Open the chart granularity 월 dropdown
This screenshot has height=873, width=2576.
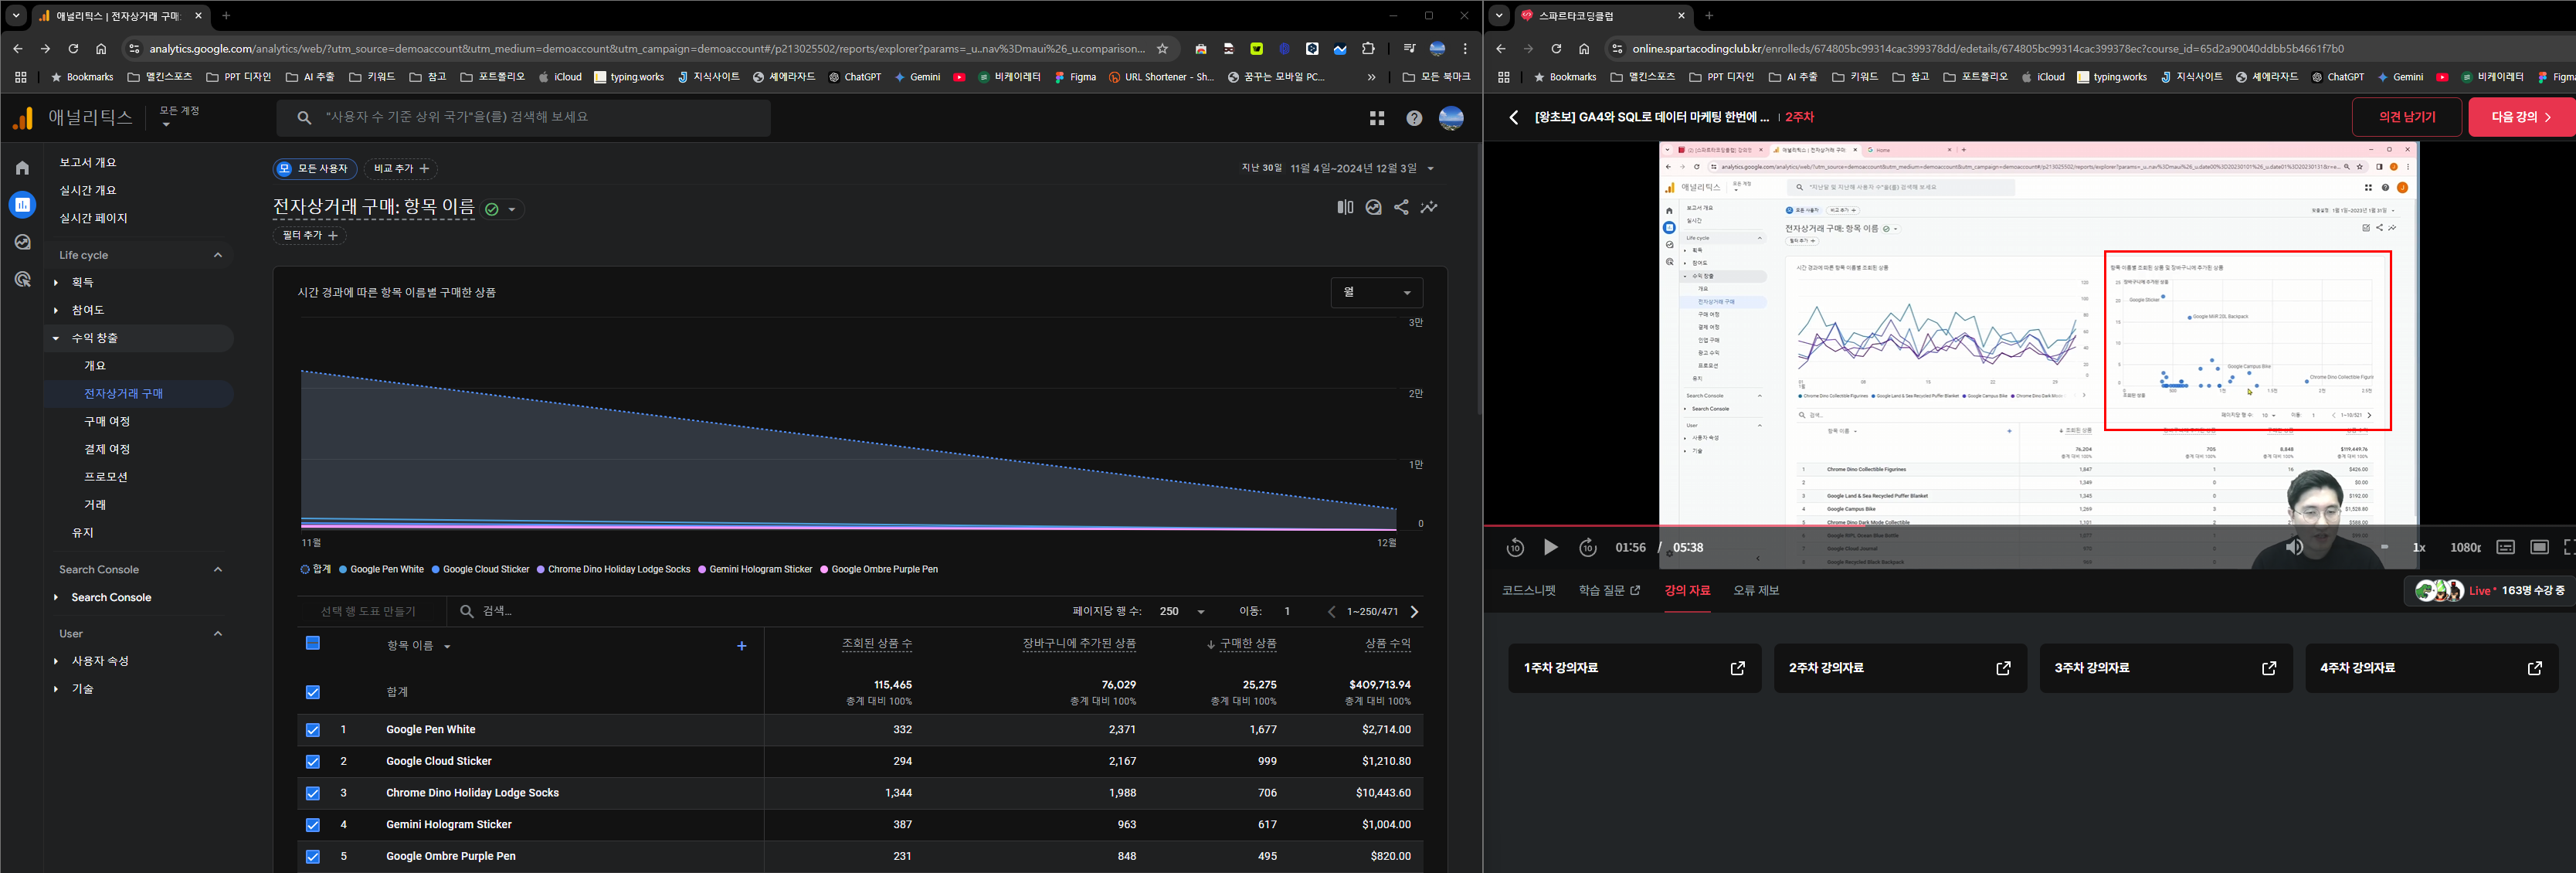1376,292
